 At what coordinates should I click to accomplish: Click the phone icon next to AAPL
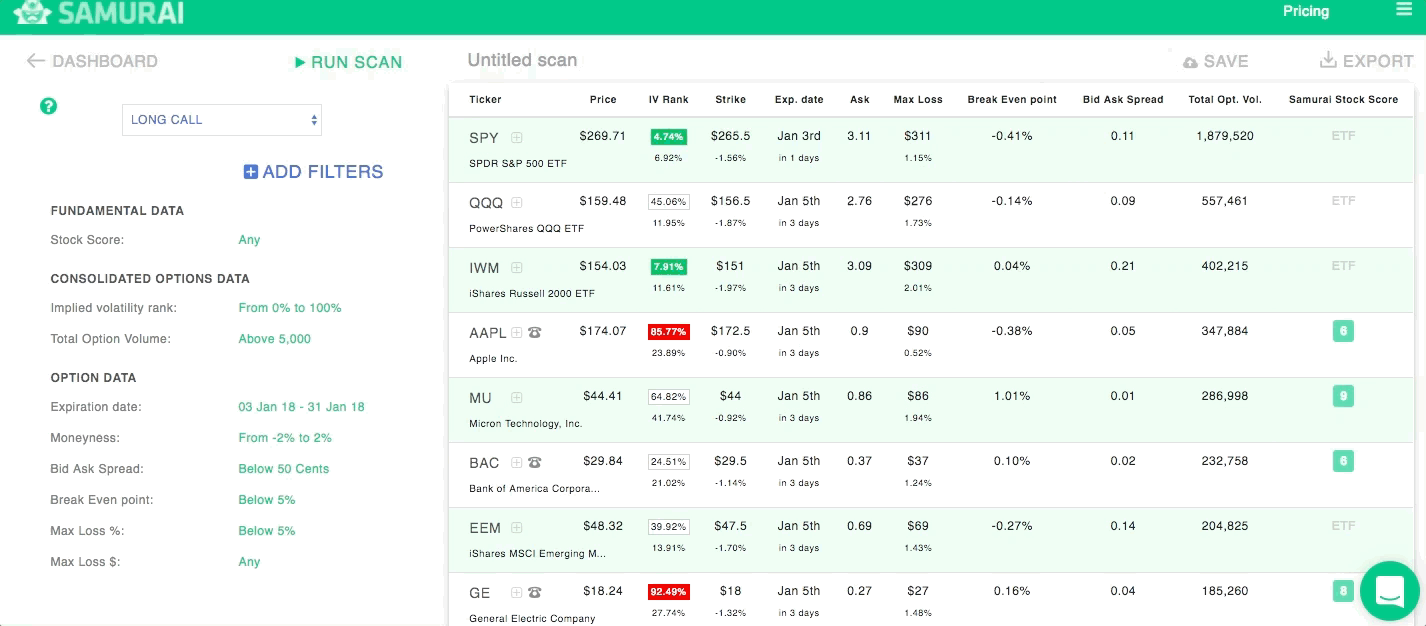[x=535, y=332]
